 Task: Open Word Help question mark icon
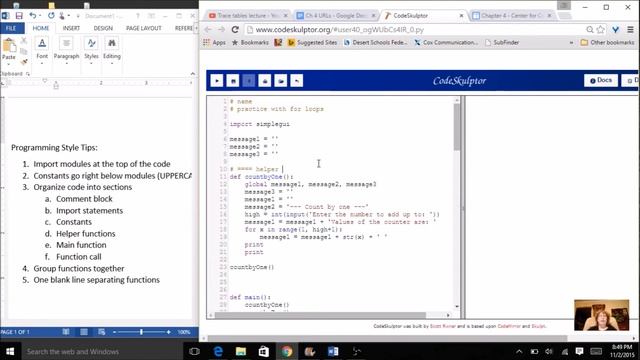point(138,16)
